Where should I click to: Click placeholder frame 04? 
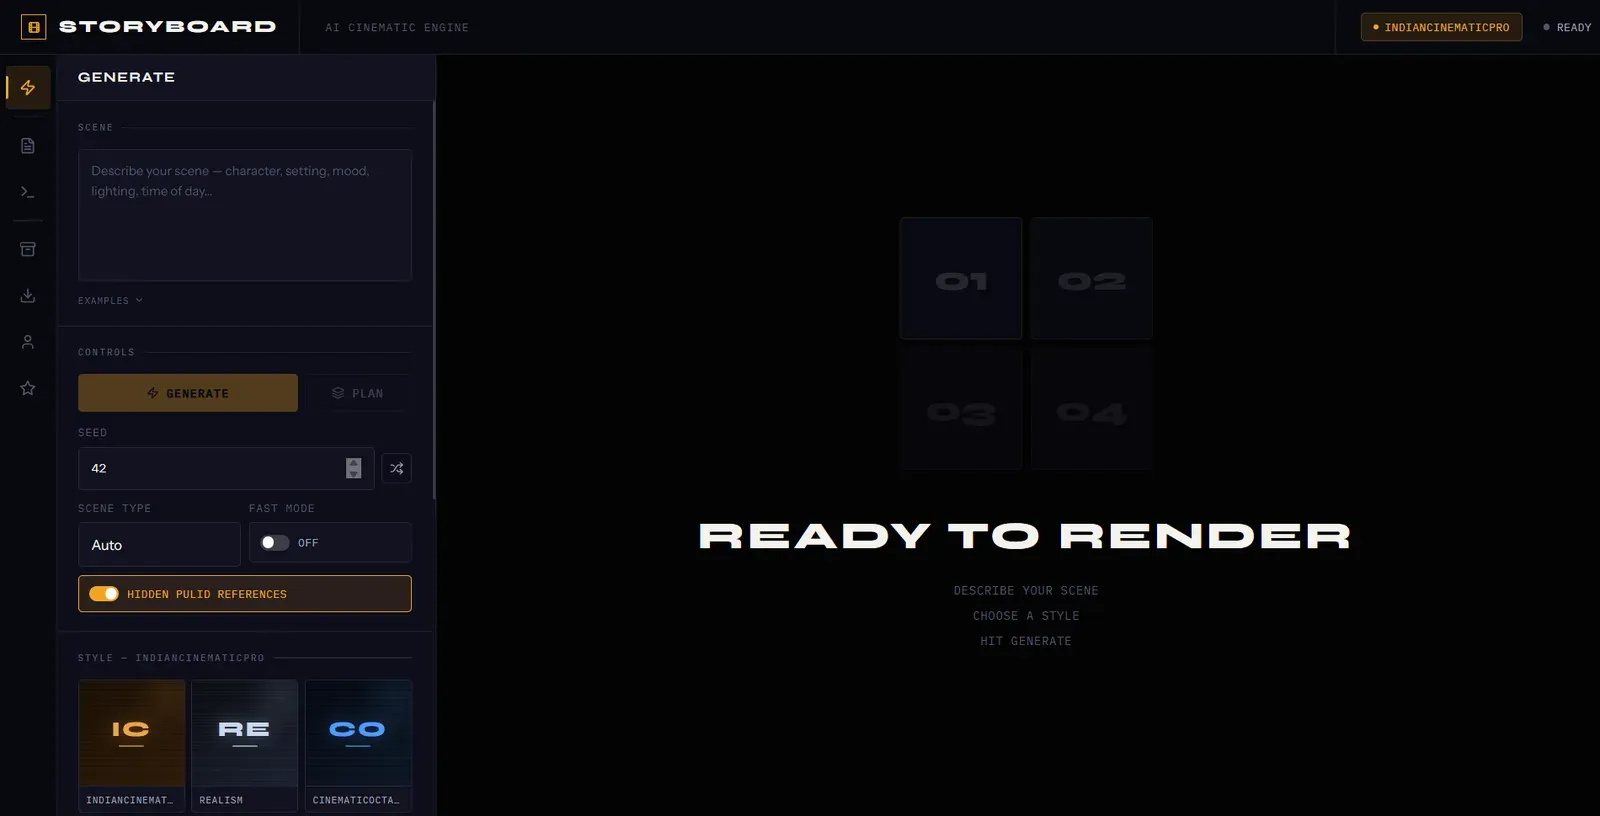[x=1091, y=409]
